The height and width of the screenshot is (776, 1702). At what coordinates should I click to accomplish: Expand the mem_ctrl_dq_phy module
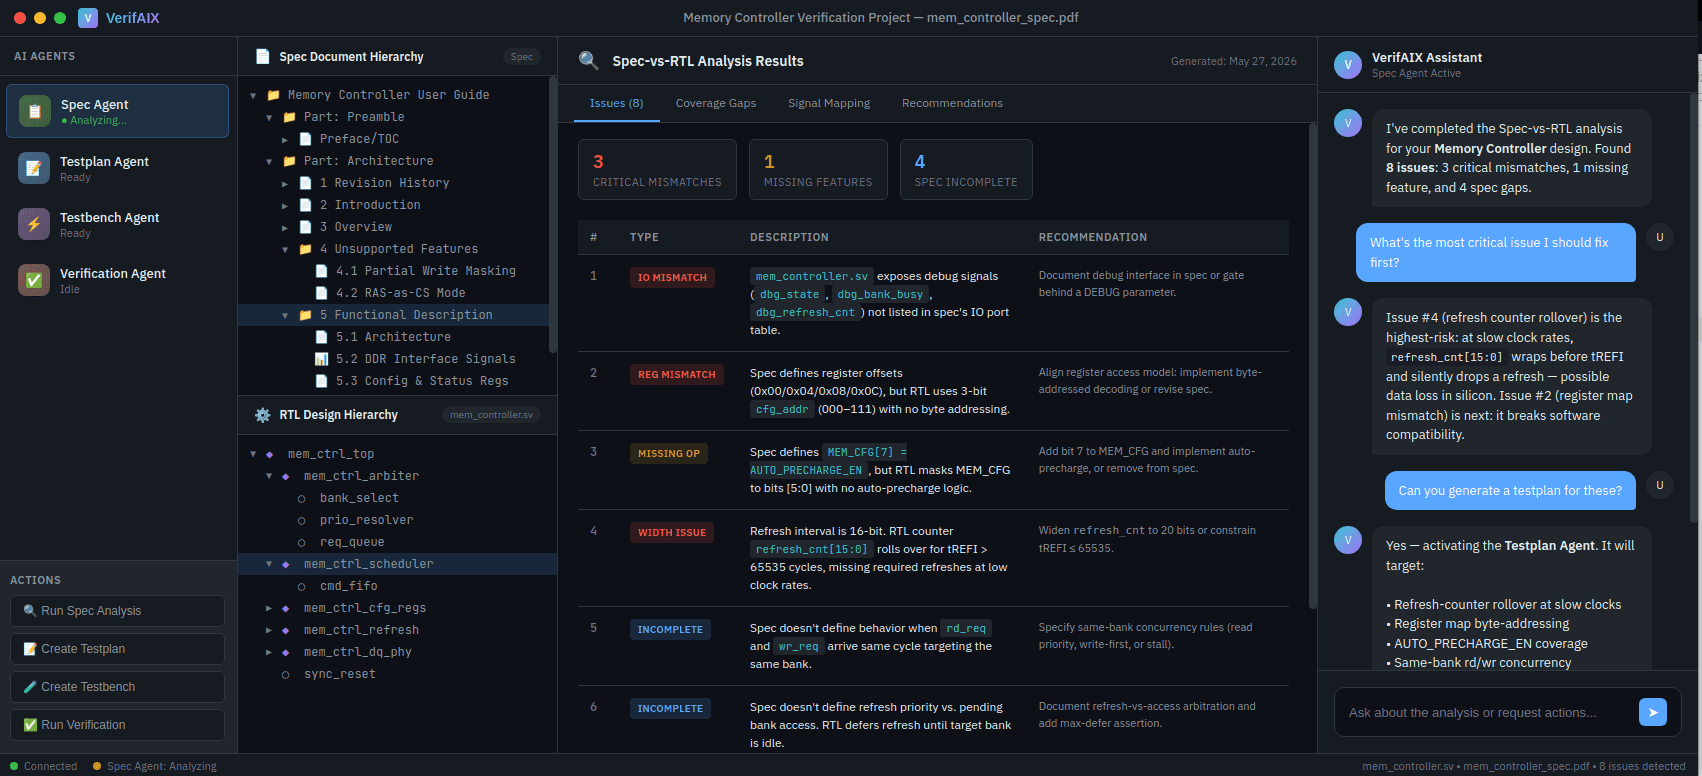270,652
